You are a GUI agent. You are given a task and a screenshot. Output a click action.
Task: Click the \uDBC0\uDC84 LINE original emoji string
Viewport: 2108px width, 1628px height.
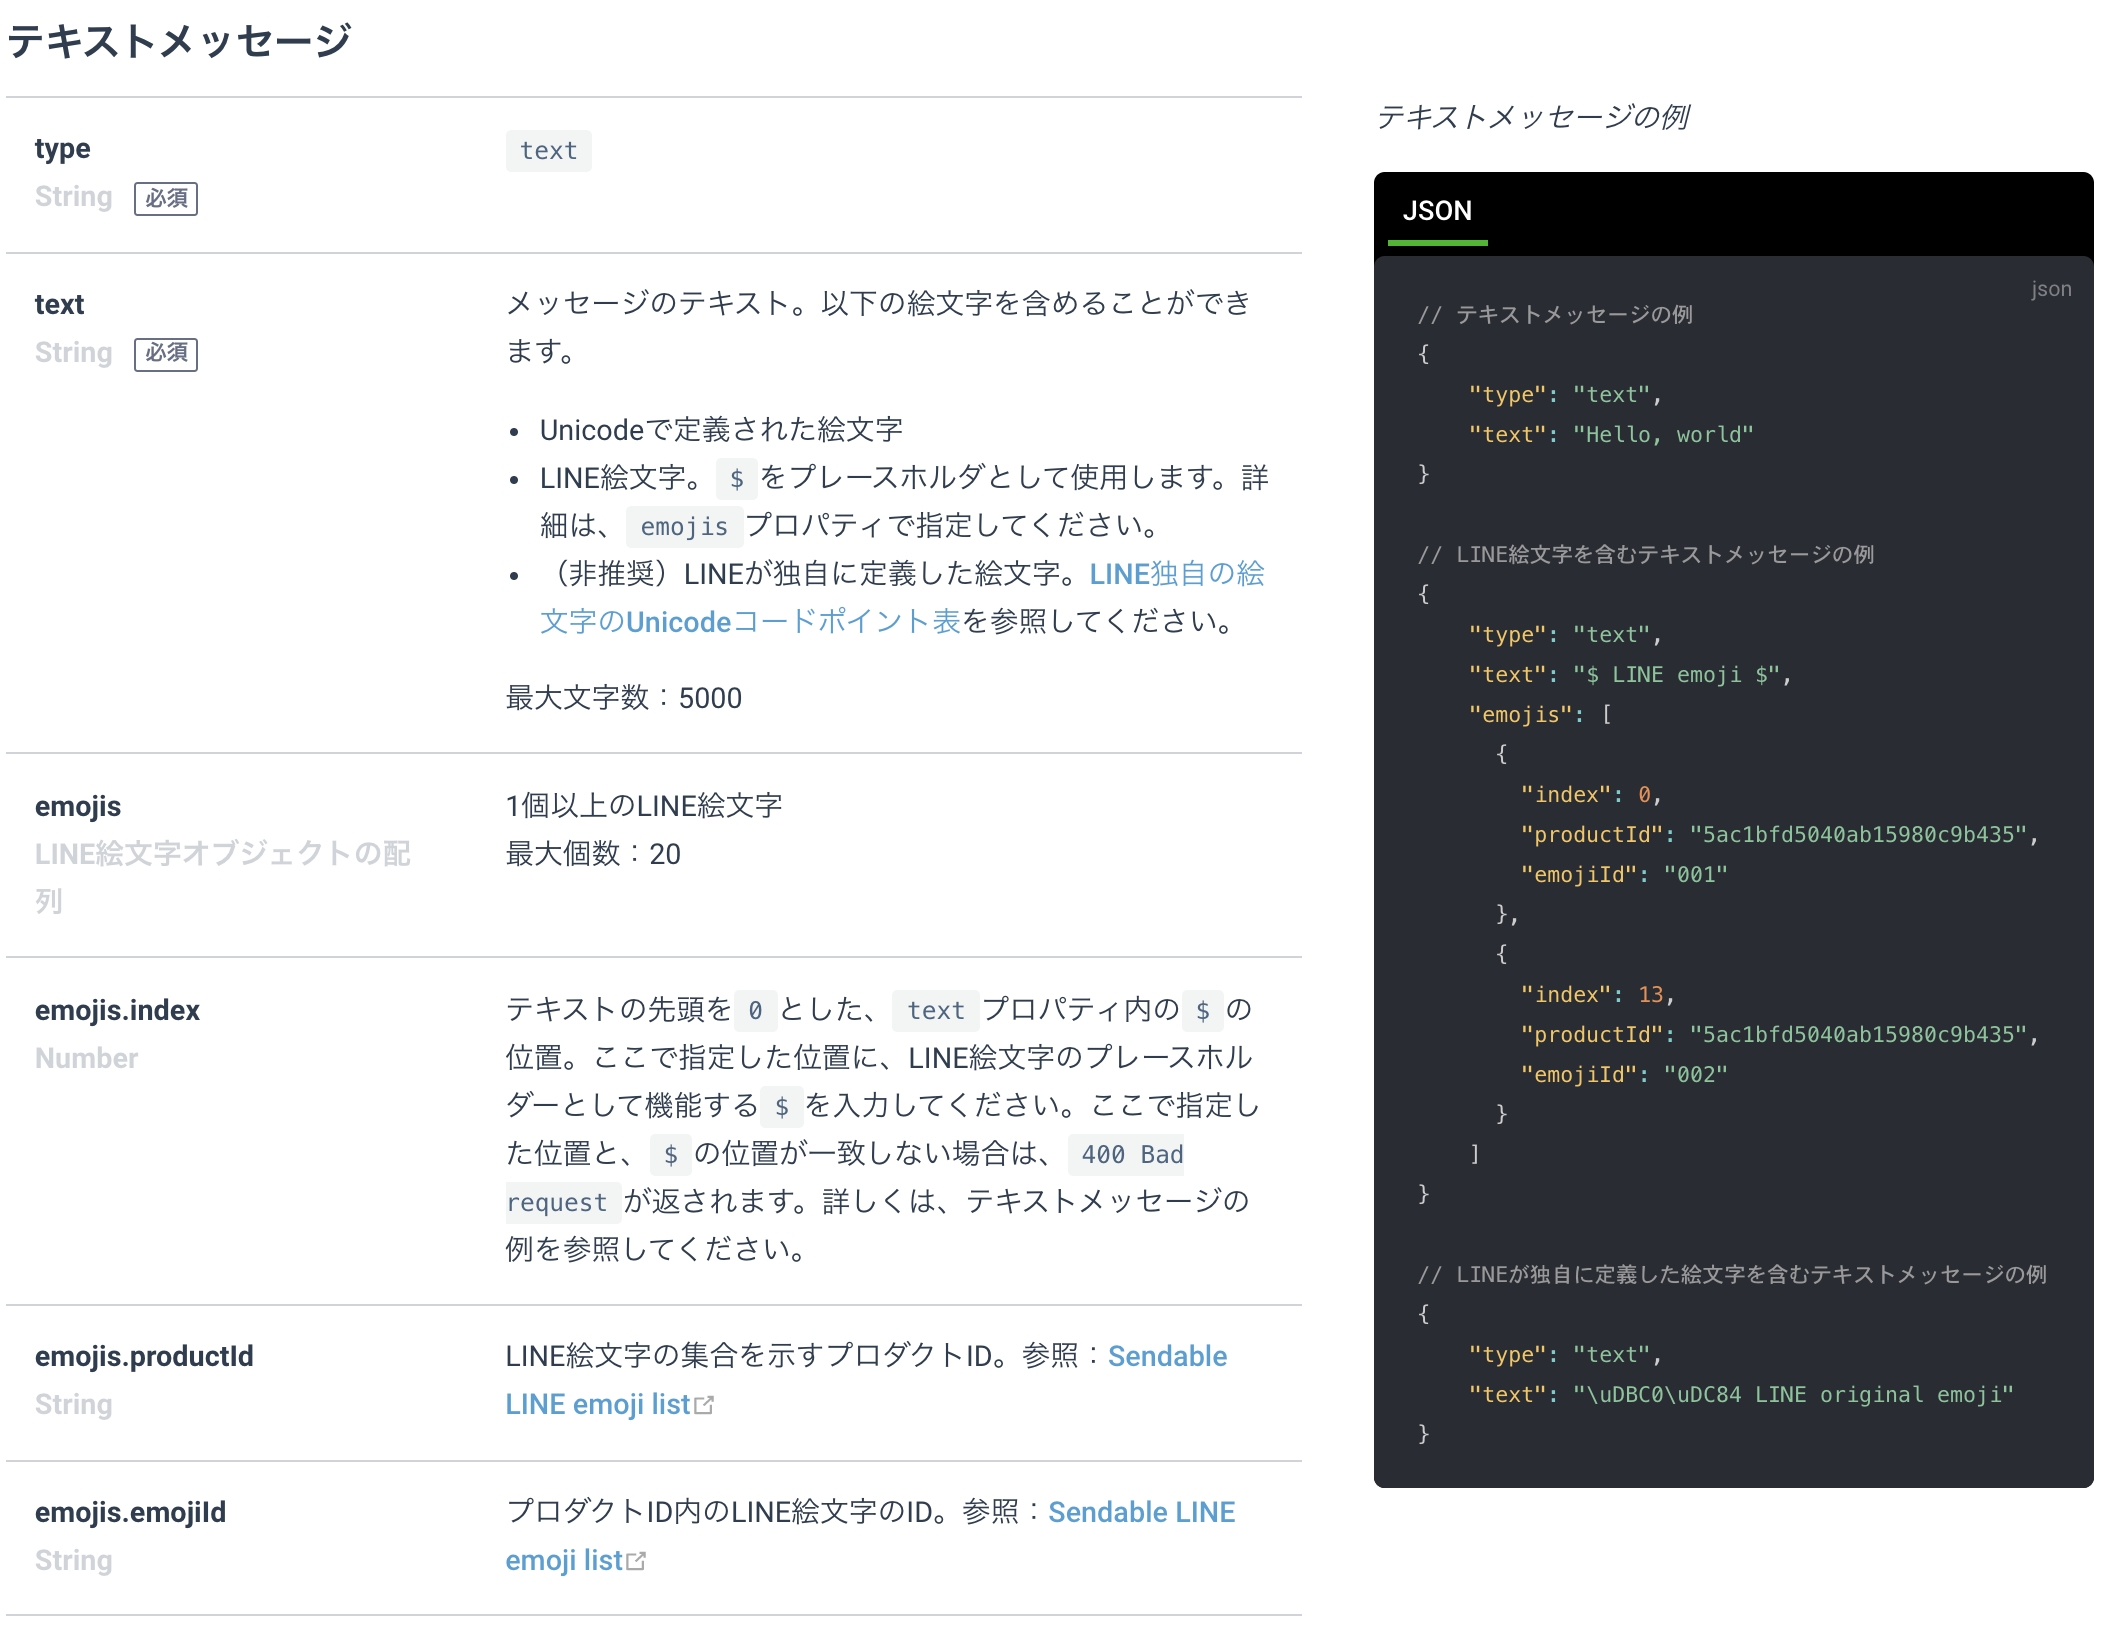(1793, 1395)
